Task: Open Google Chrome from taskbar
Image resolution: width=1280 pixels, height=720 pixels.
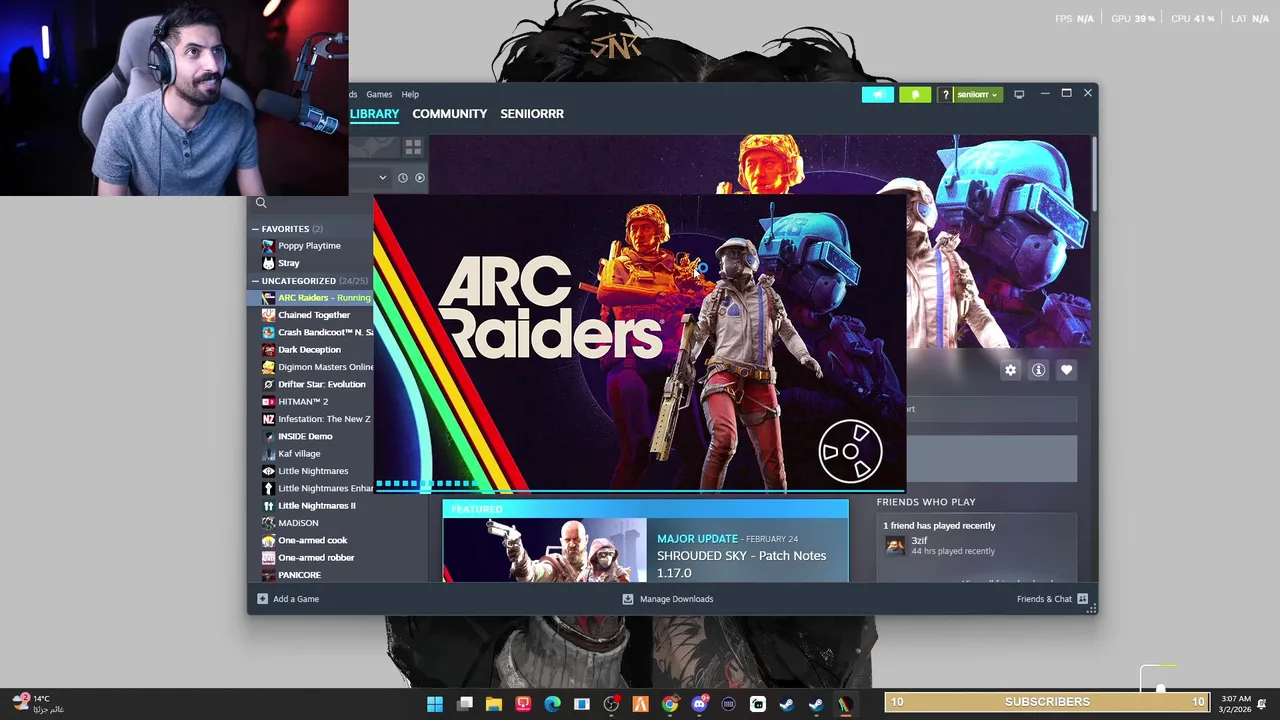Action: coord(670,704)
